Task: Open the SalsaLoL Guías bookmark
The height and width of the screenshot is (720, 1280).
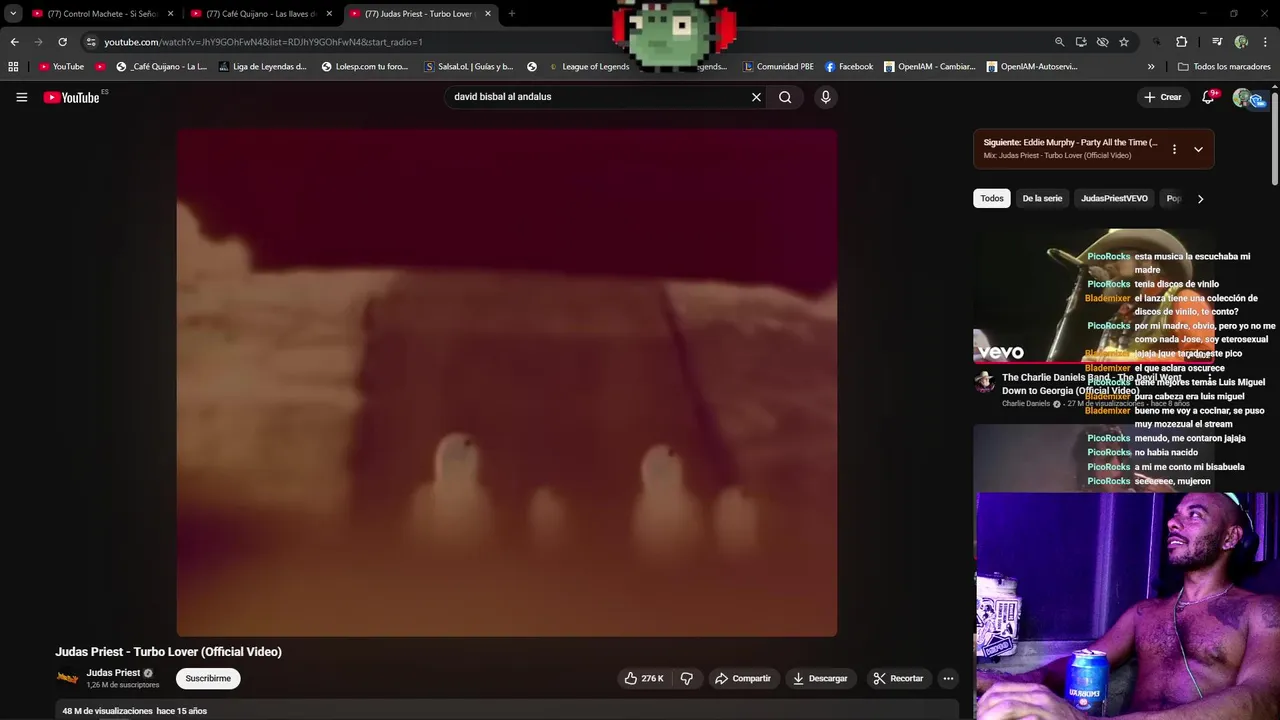Action: click(x=469, y=67)
